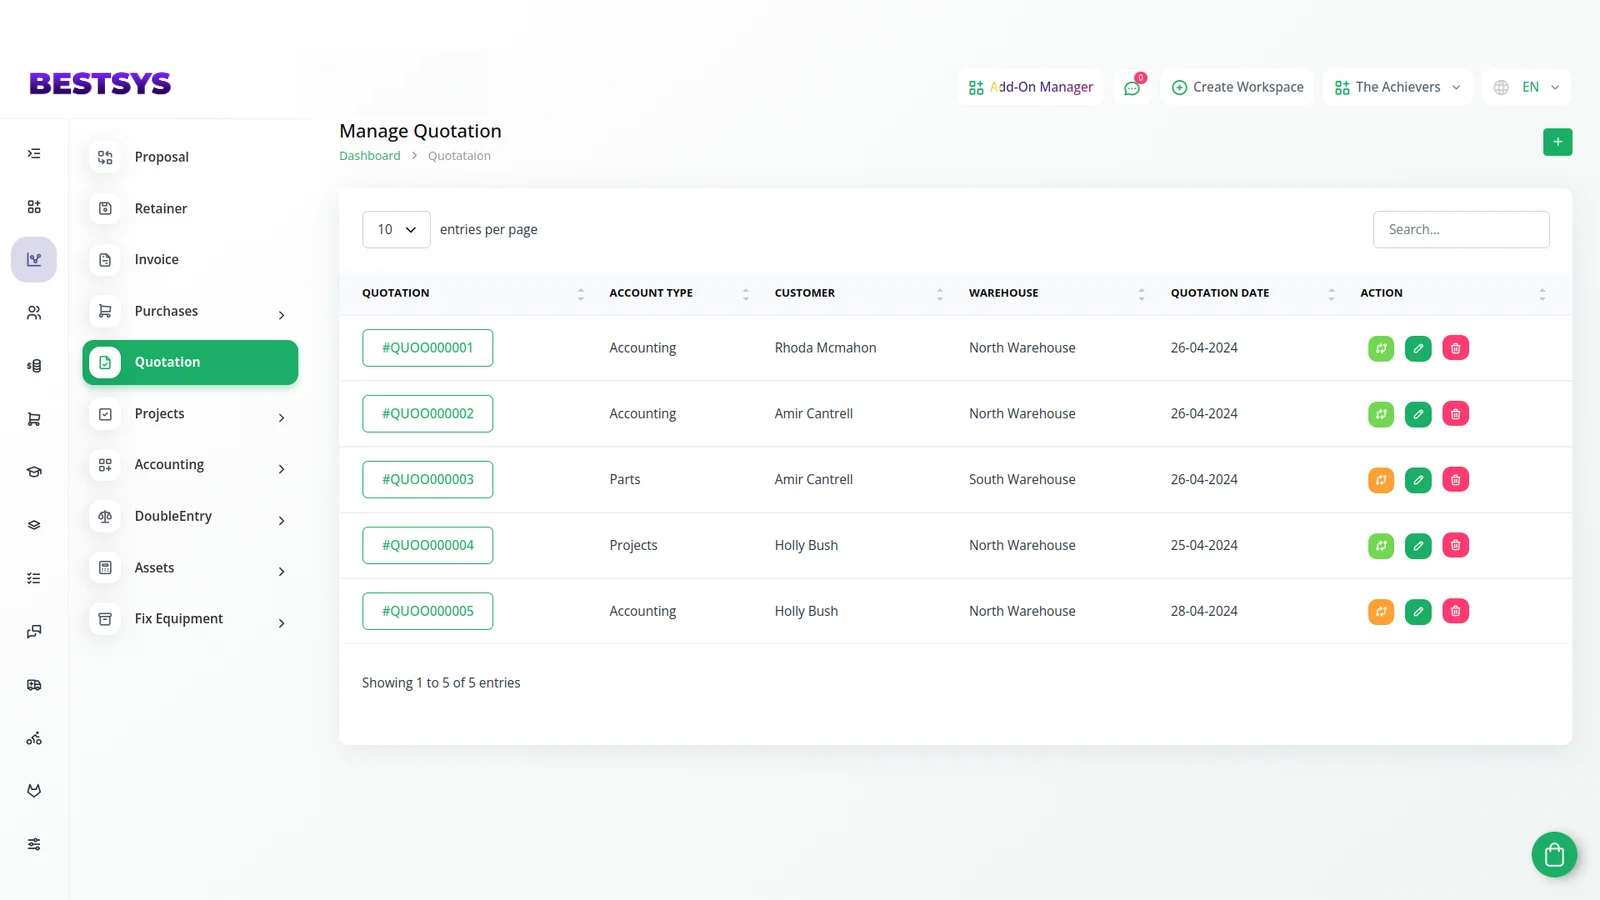Open the entries per page dropdown
The image size is (1600, 900).
click(x=396, y=230)
